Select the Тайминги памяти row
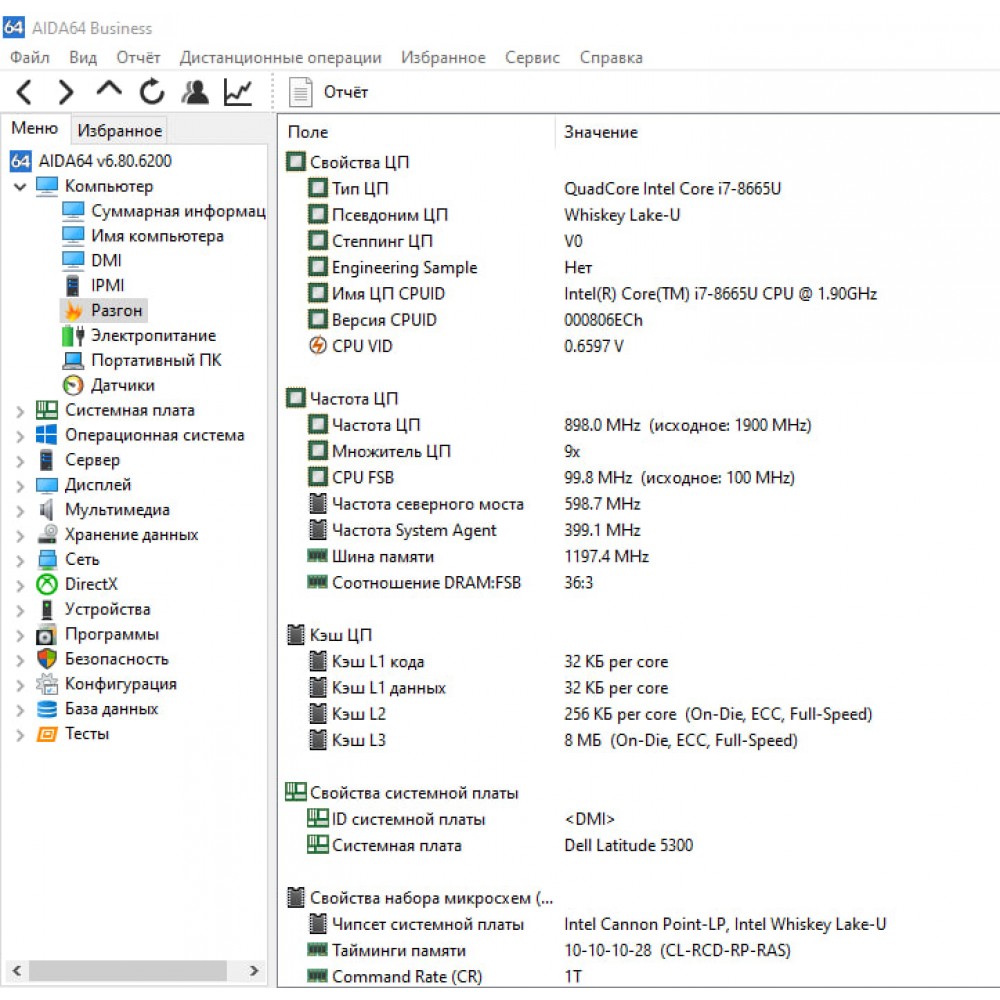 pyautogui.click(x=638, y=950)
